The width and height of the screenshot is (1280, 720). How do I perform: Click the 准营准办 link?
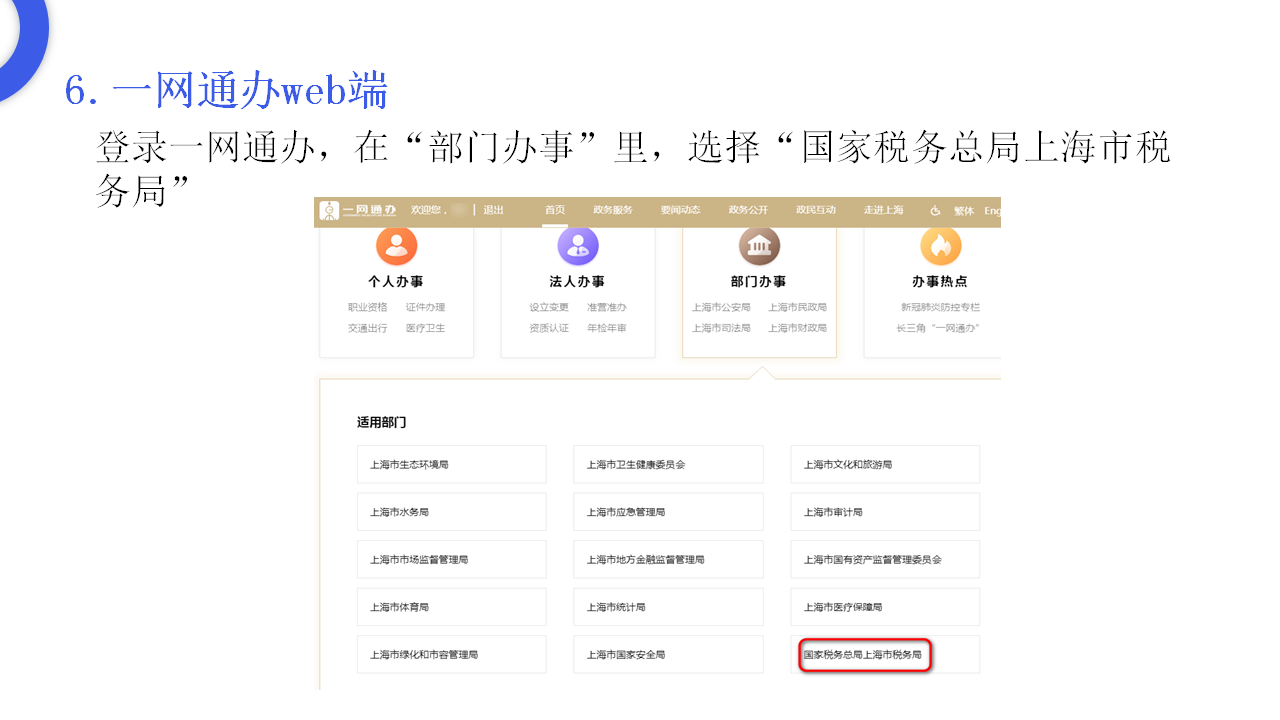(x=607, y=307)
